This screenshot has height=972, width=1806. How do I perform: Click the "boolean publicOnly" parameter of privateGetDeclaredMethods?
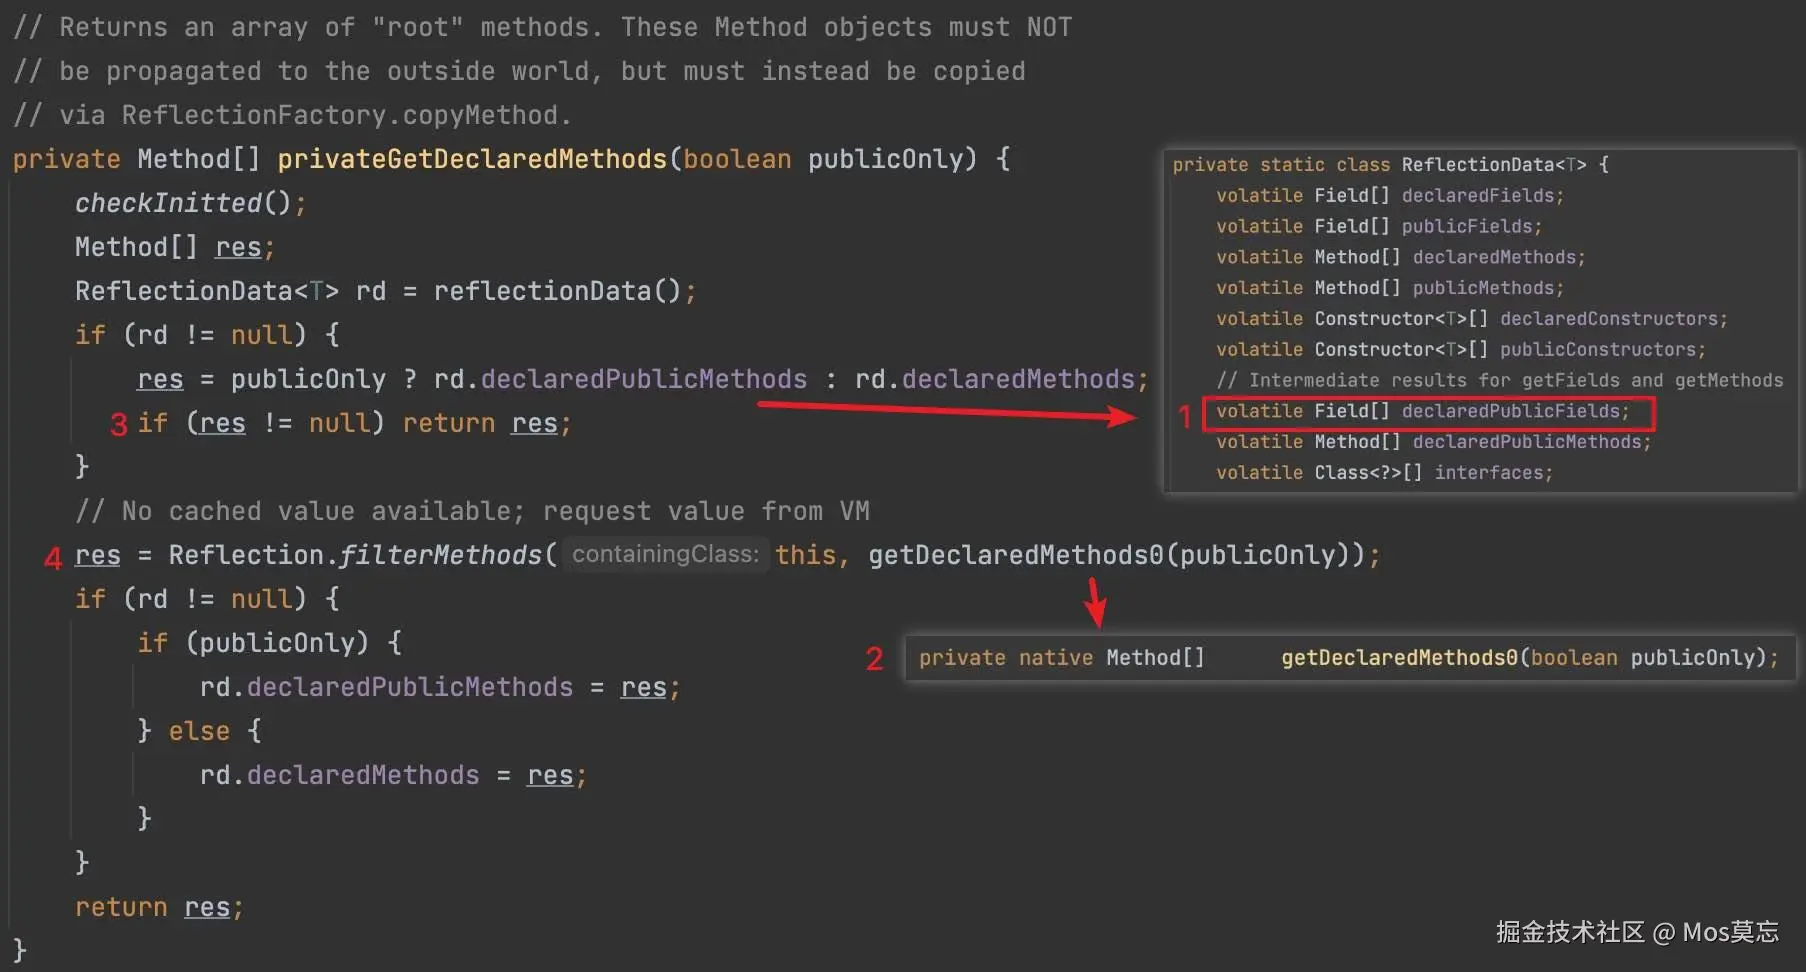(x=823, y=159)
